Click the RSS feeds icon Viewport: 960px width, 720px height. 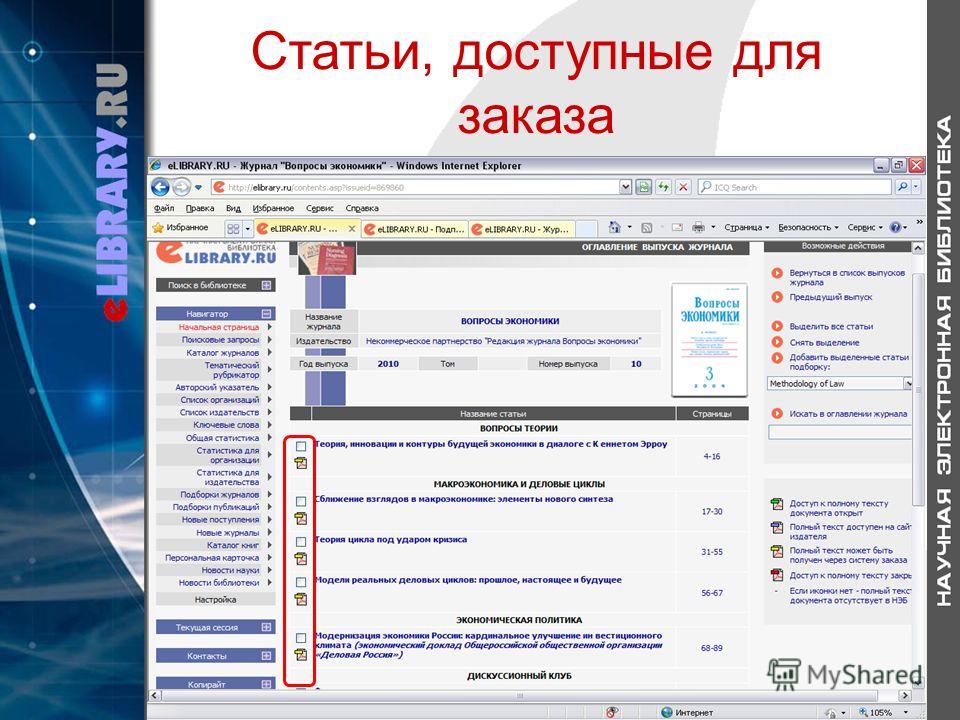[x=646, y=228]
